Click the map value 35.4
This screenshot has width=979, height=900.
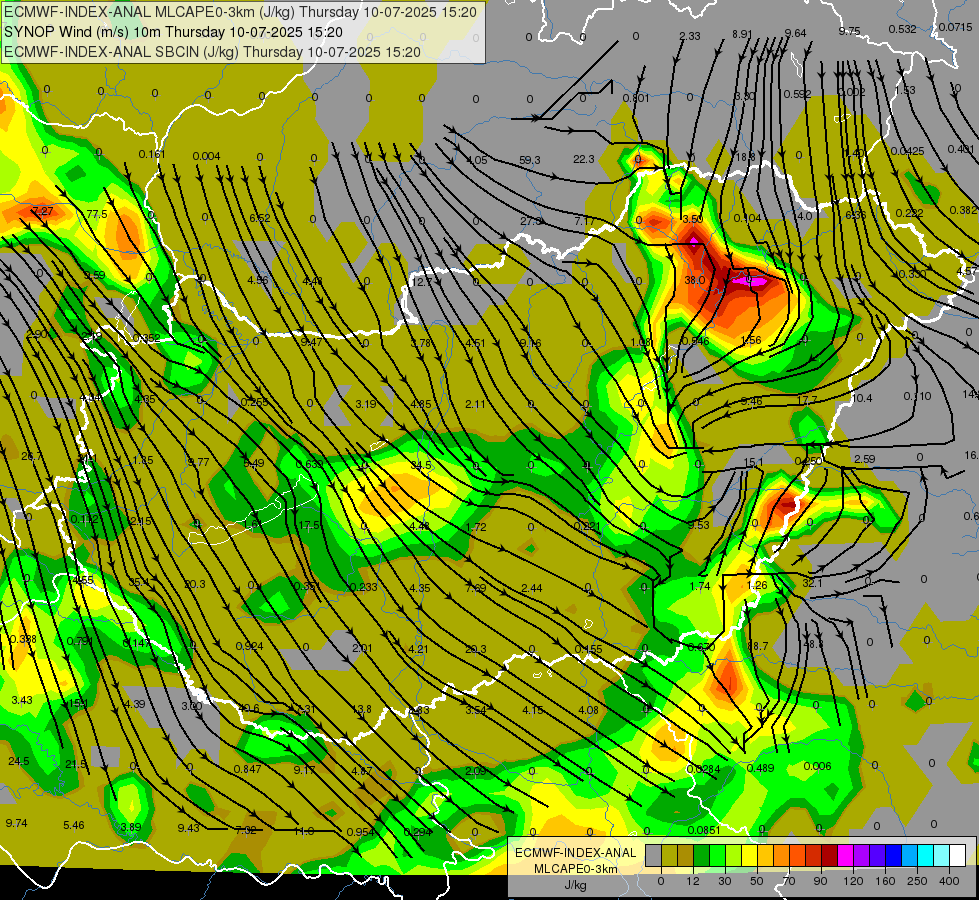coord(139,582)
